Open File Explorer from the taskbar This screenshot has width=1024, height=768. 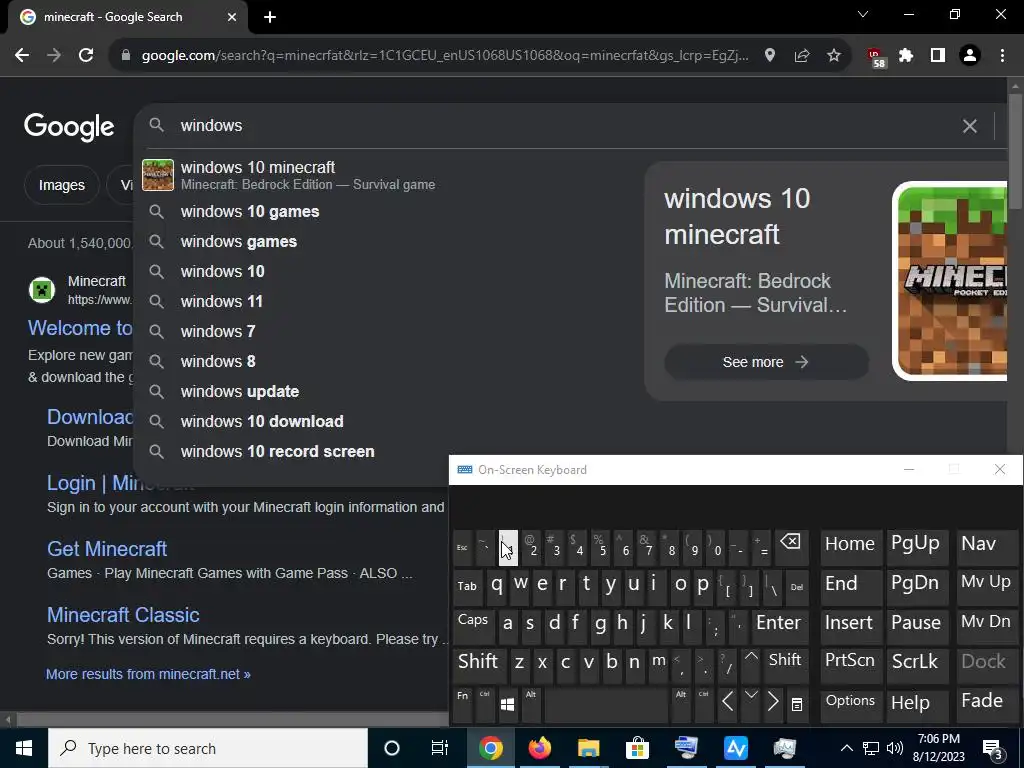[588, 748]
